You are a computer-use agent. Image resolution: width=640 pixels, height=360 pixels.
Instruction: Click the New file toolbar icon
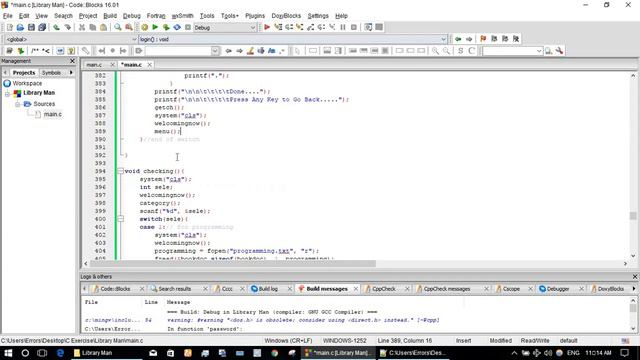pyautogui.click(x=9, y=27)
